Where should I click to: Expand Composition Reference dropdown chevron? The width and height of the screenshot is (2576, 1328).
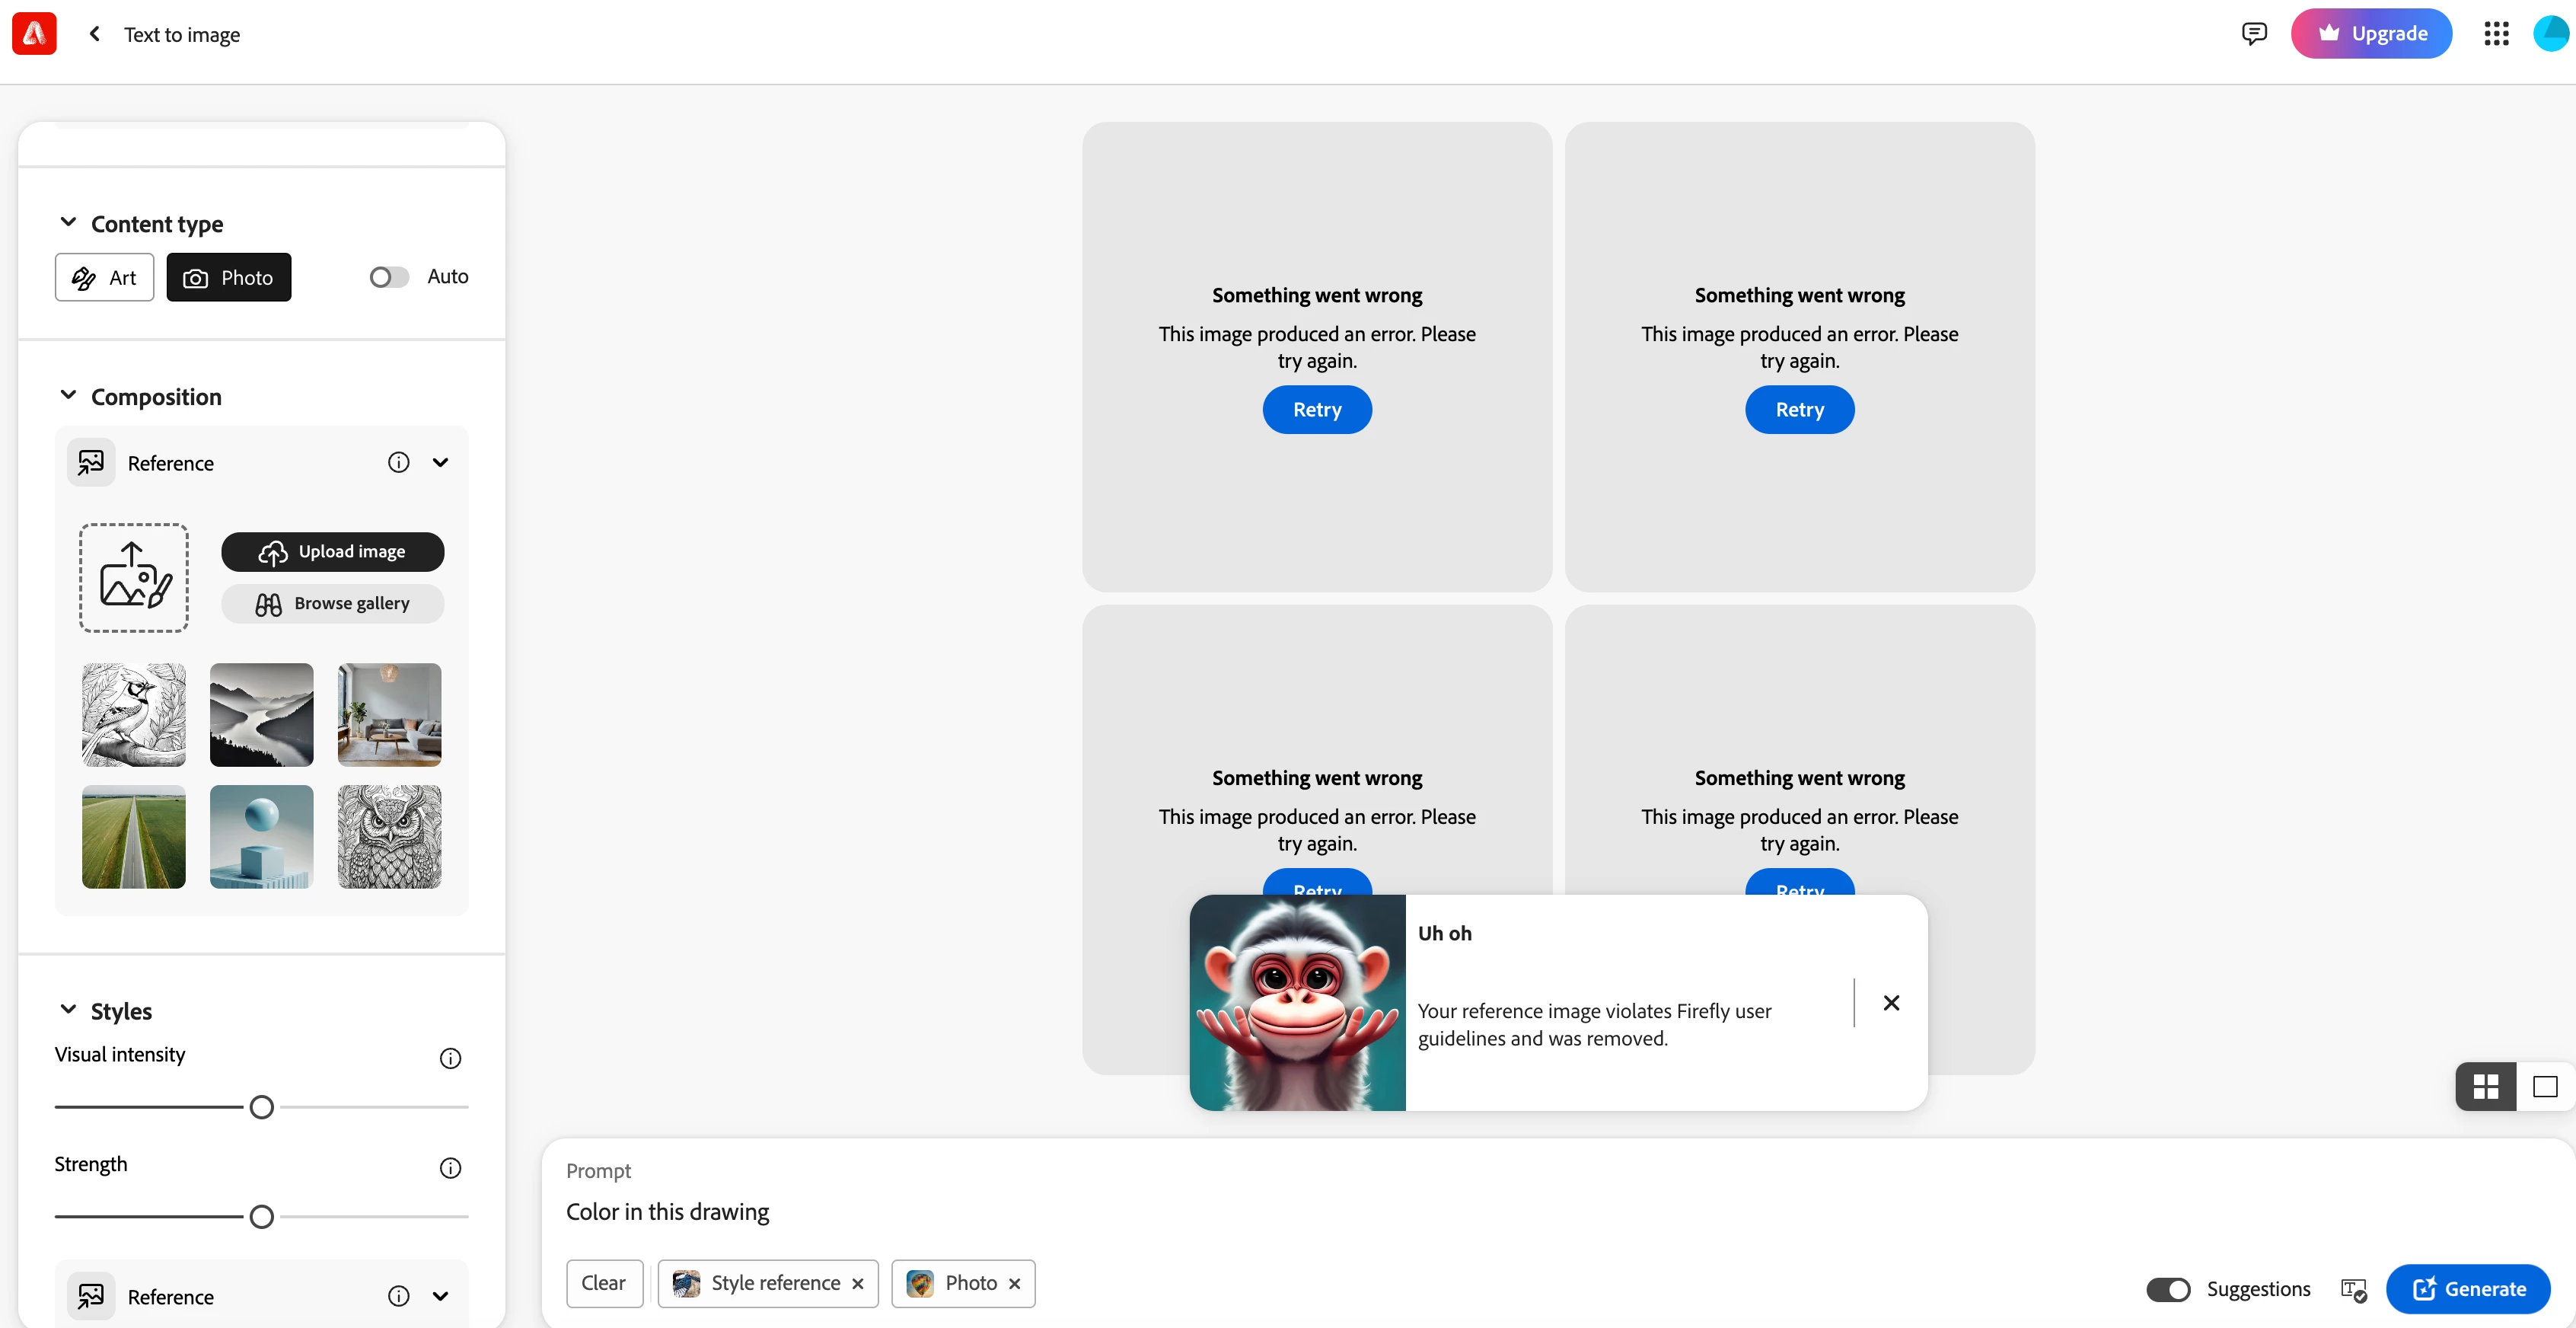coord(440,462)
